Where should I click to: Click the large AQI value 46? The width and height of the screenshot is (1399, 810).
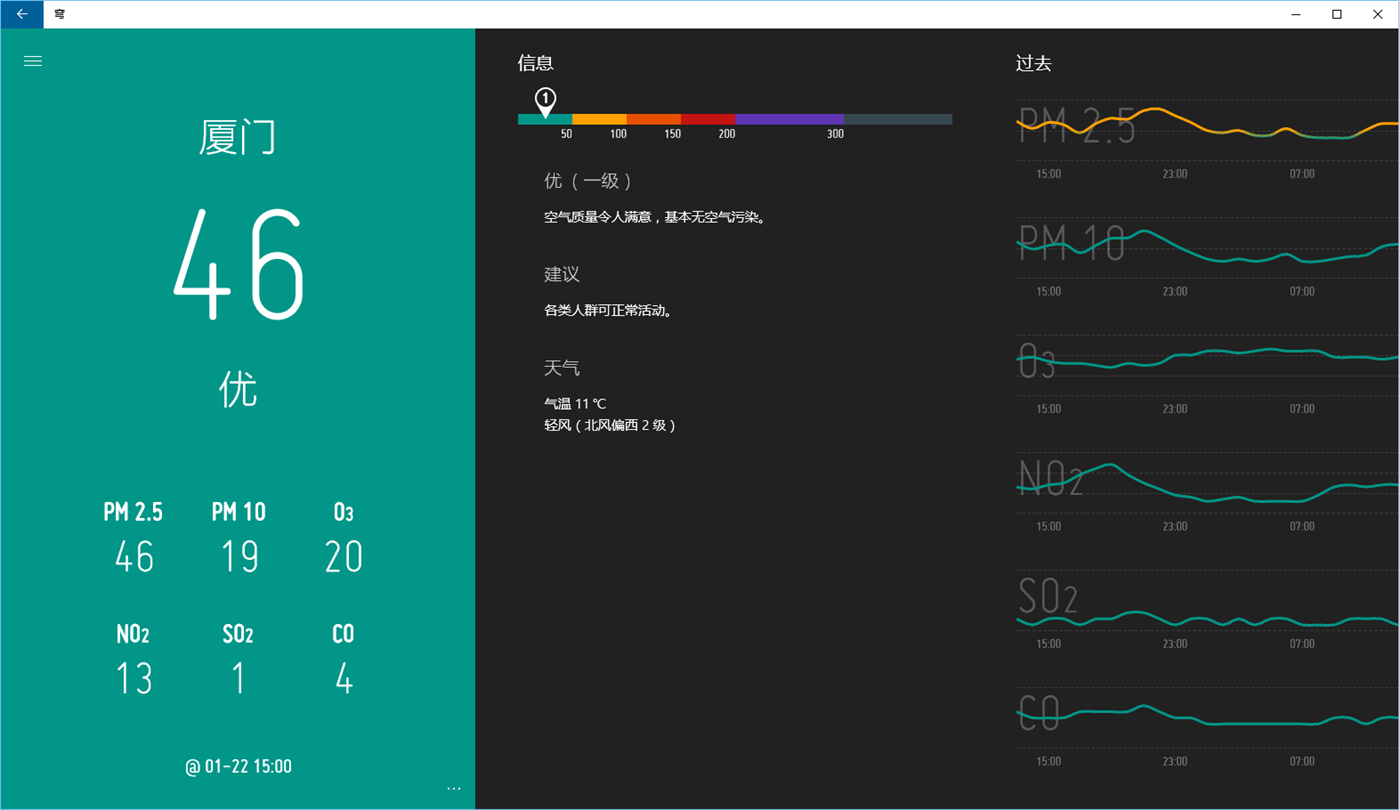238,264
